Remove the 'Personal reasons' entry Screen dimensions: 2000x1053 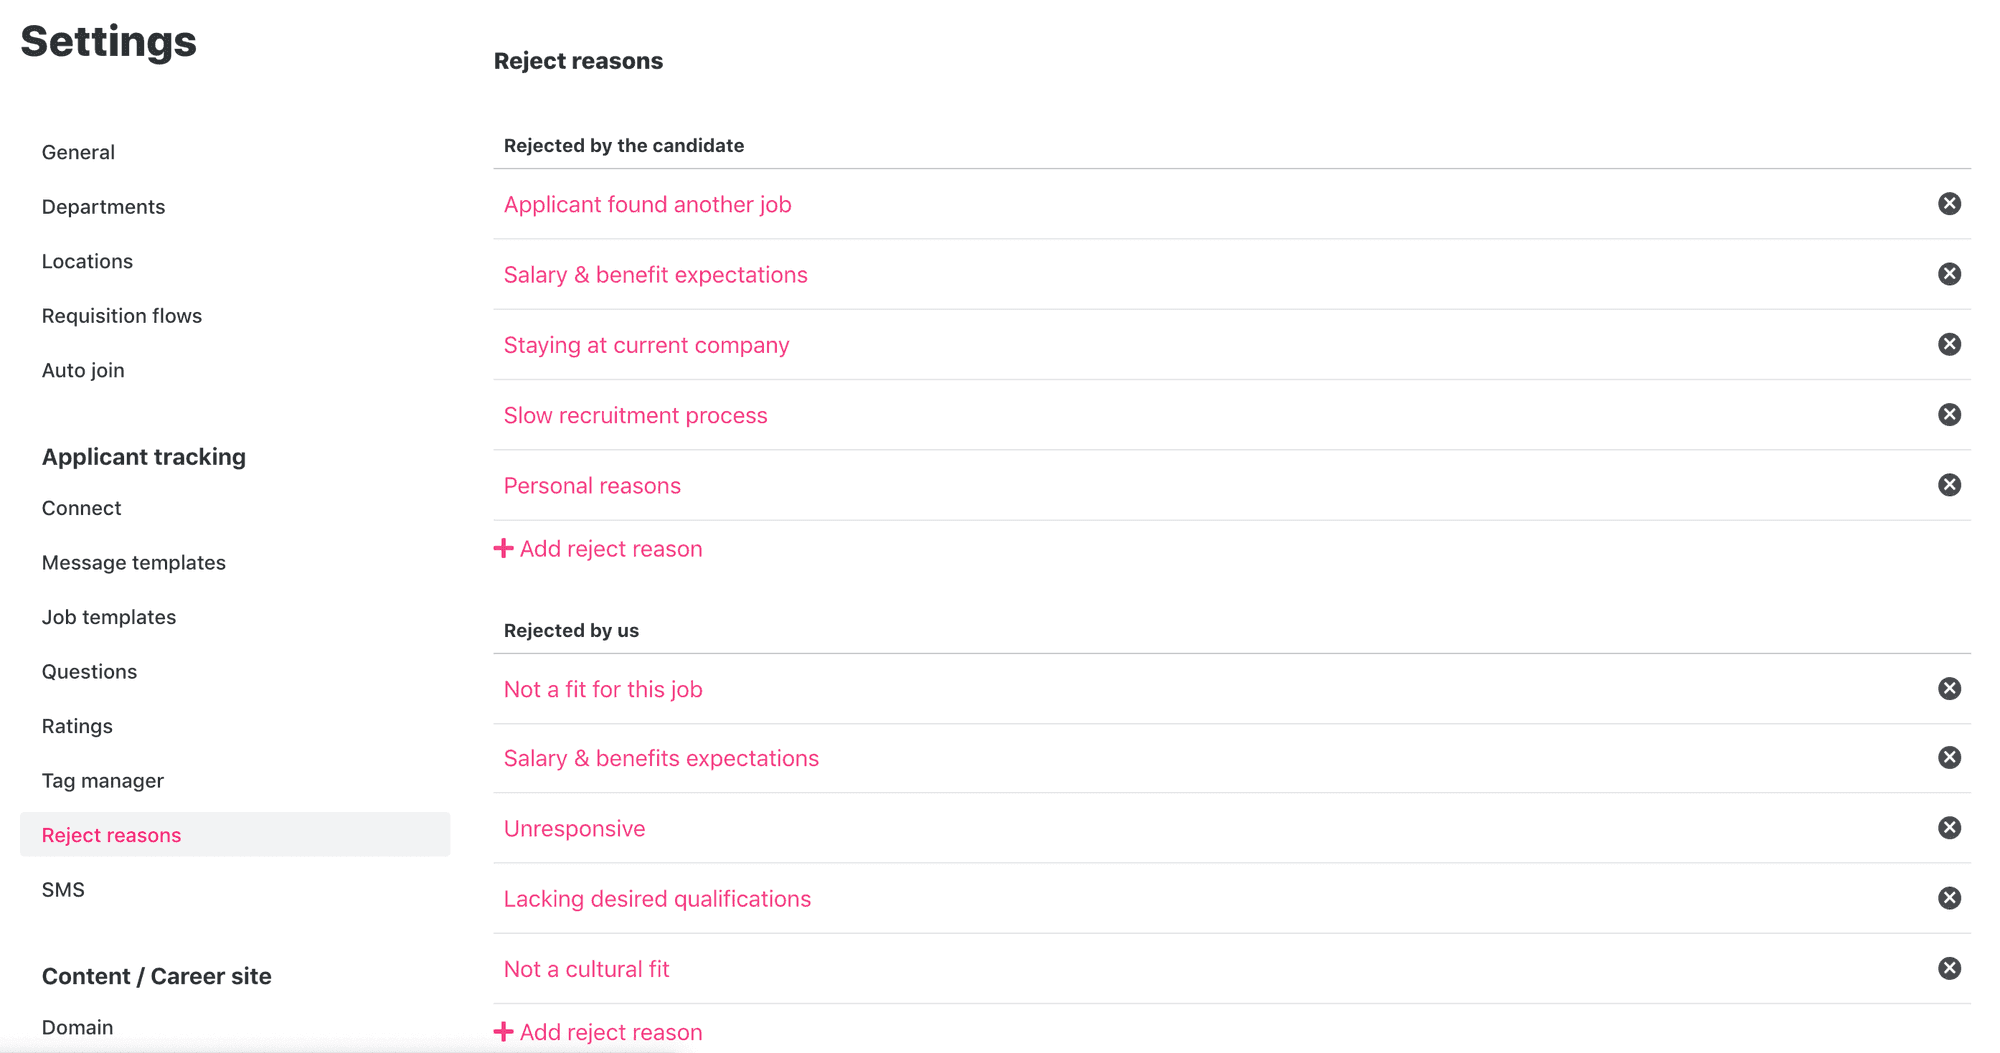[x=1949, y=485]
